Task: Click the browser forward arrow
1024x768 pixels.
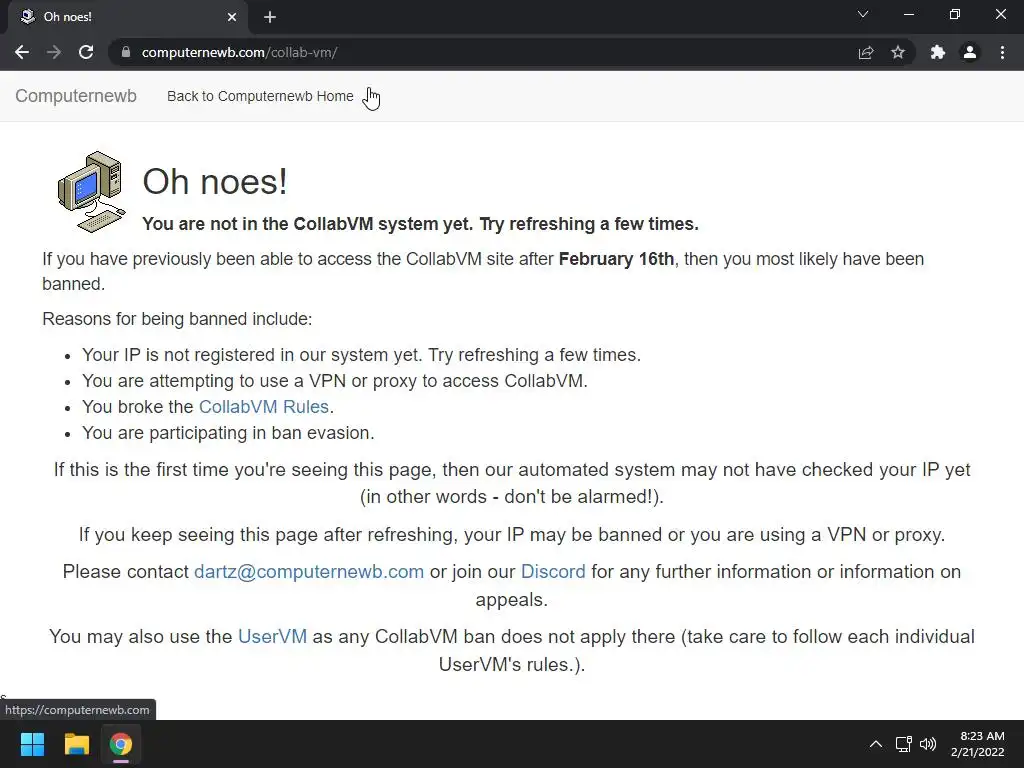Action: [54, 52]
